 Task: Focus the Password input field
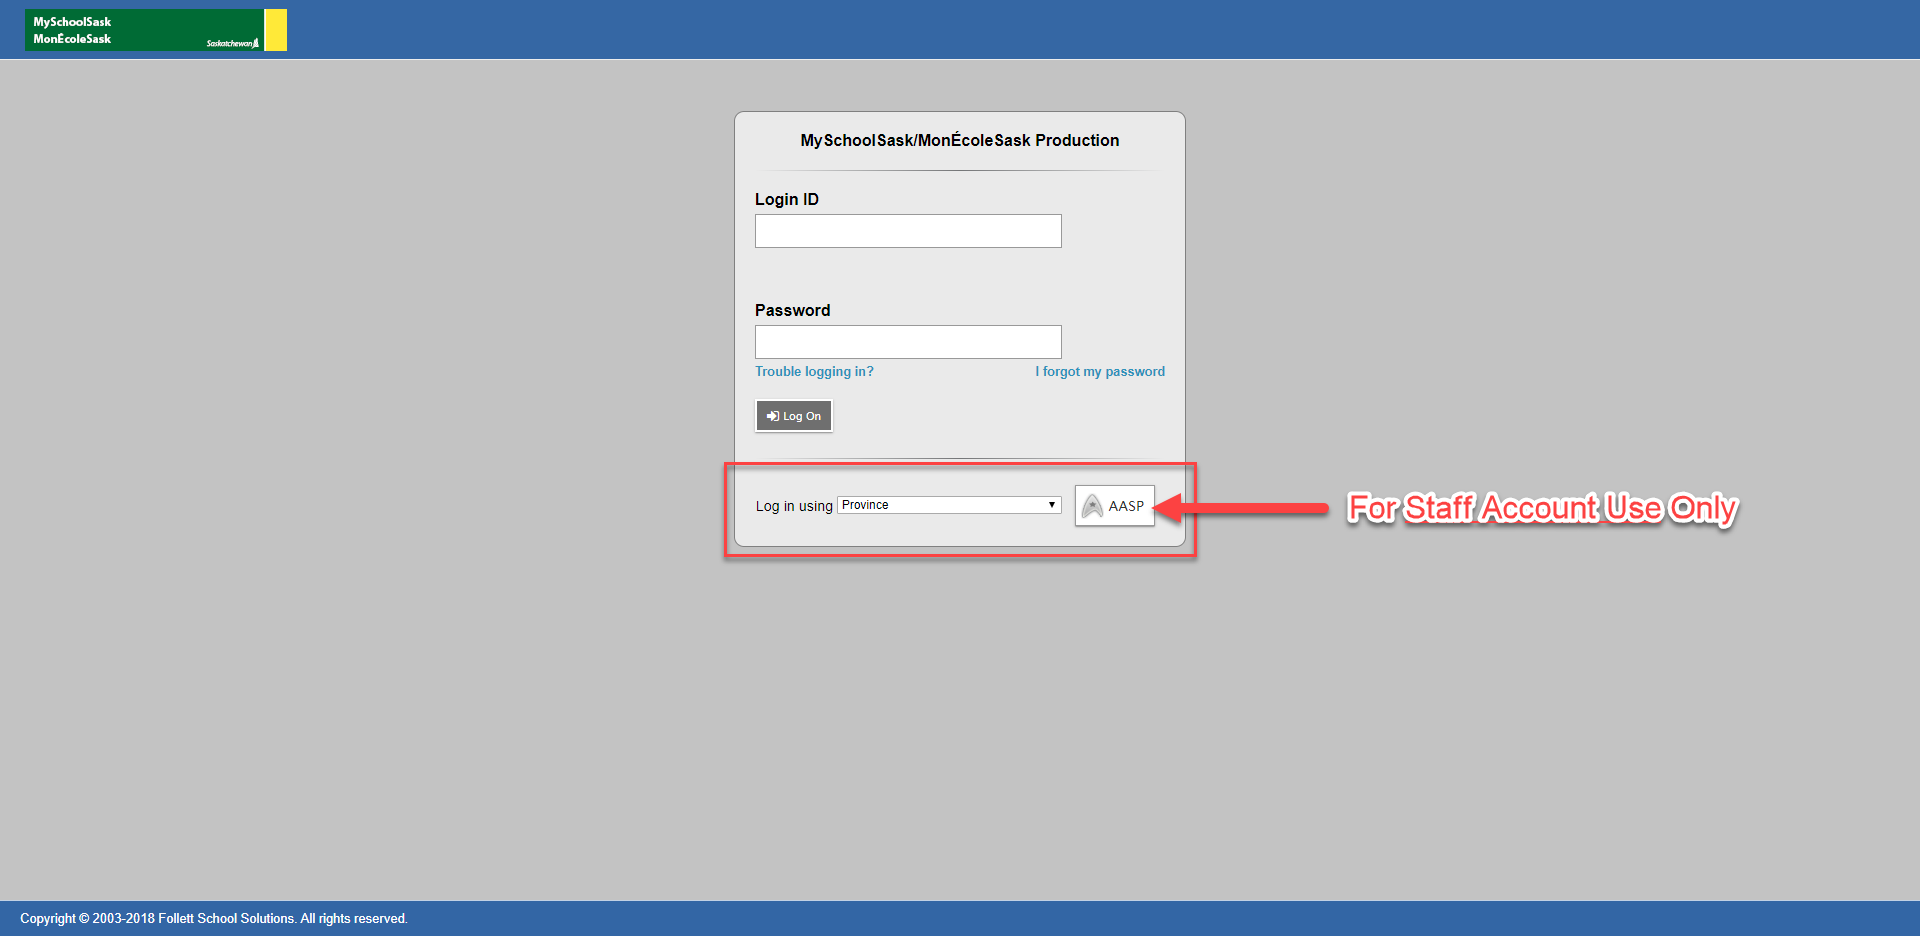(908, 342)
